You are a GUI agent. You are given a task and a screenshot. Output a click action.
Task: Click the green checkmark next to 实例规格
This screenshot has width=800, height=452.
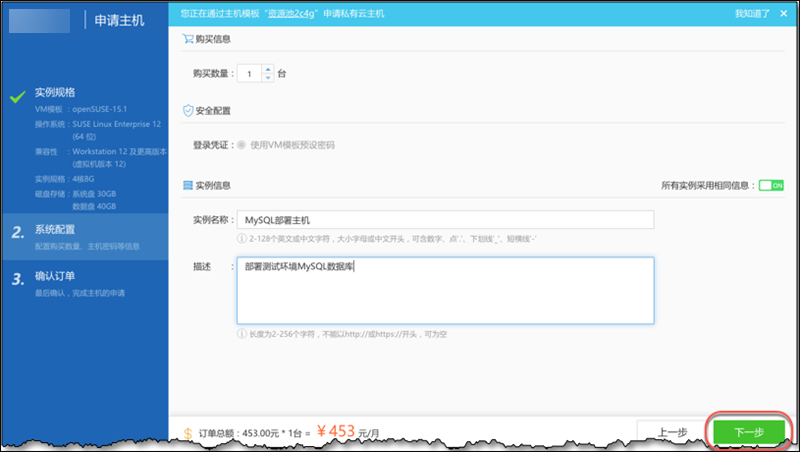click(17, 97)
